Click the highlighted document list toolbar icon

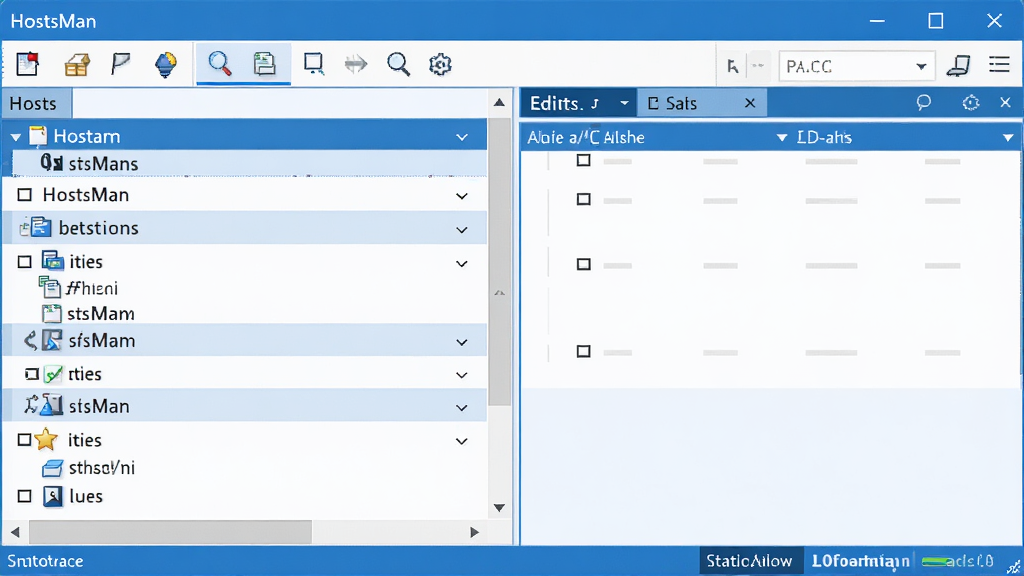[x=264, y=64]
